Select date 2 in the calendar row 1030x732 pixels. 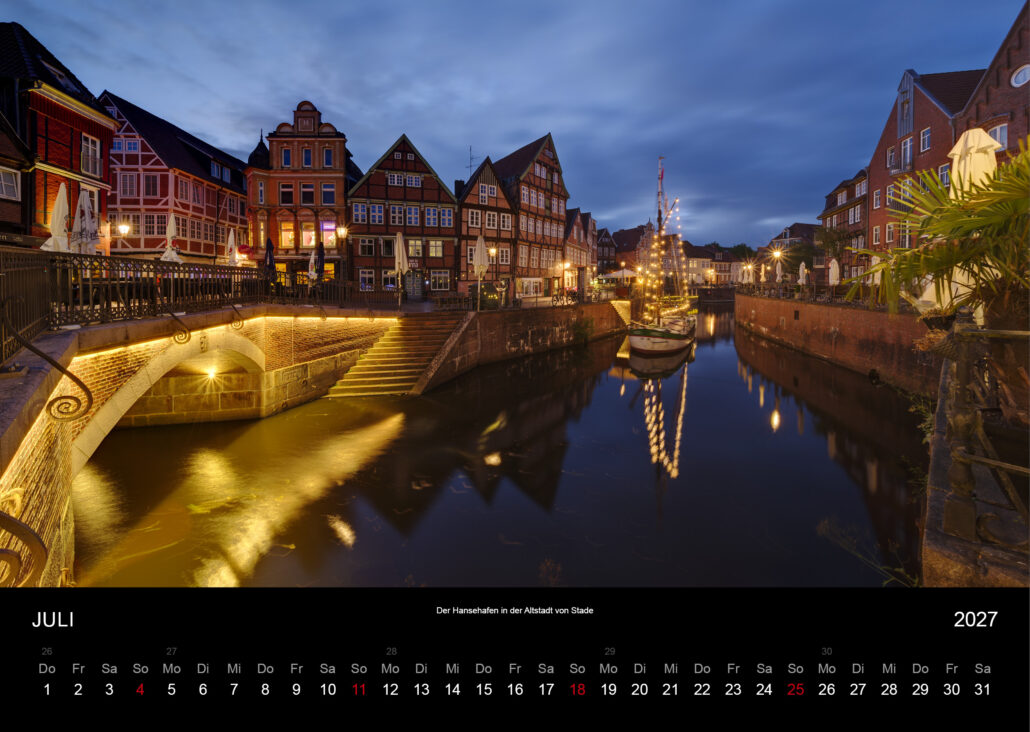click(x=78, y=689)
